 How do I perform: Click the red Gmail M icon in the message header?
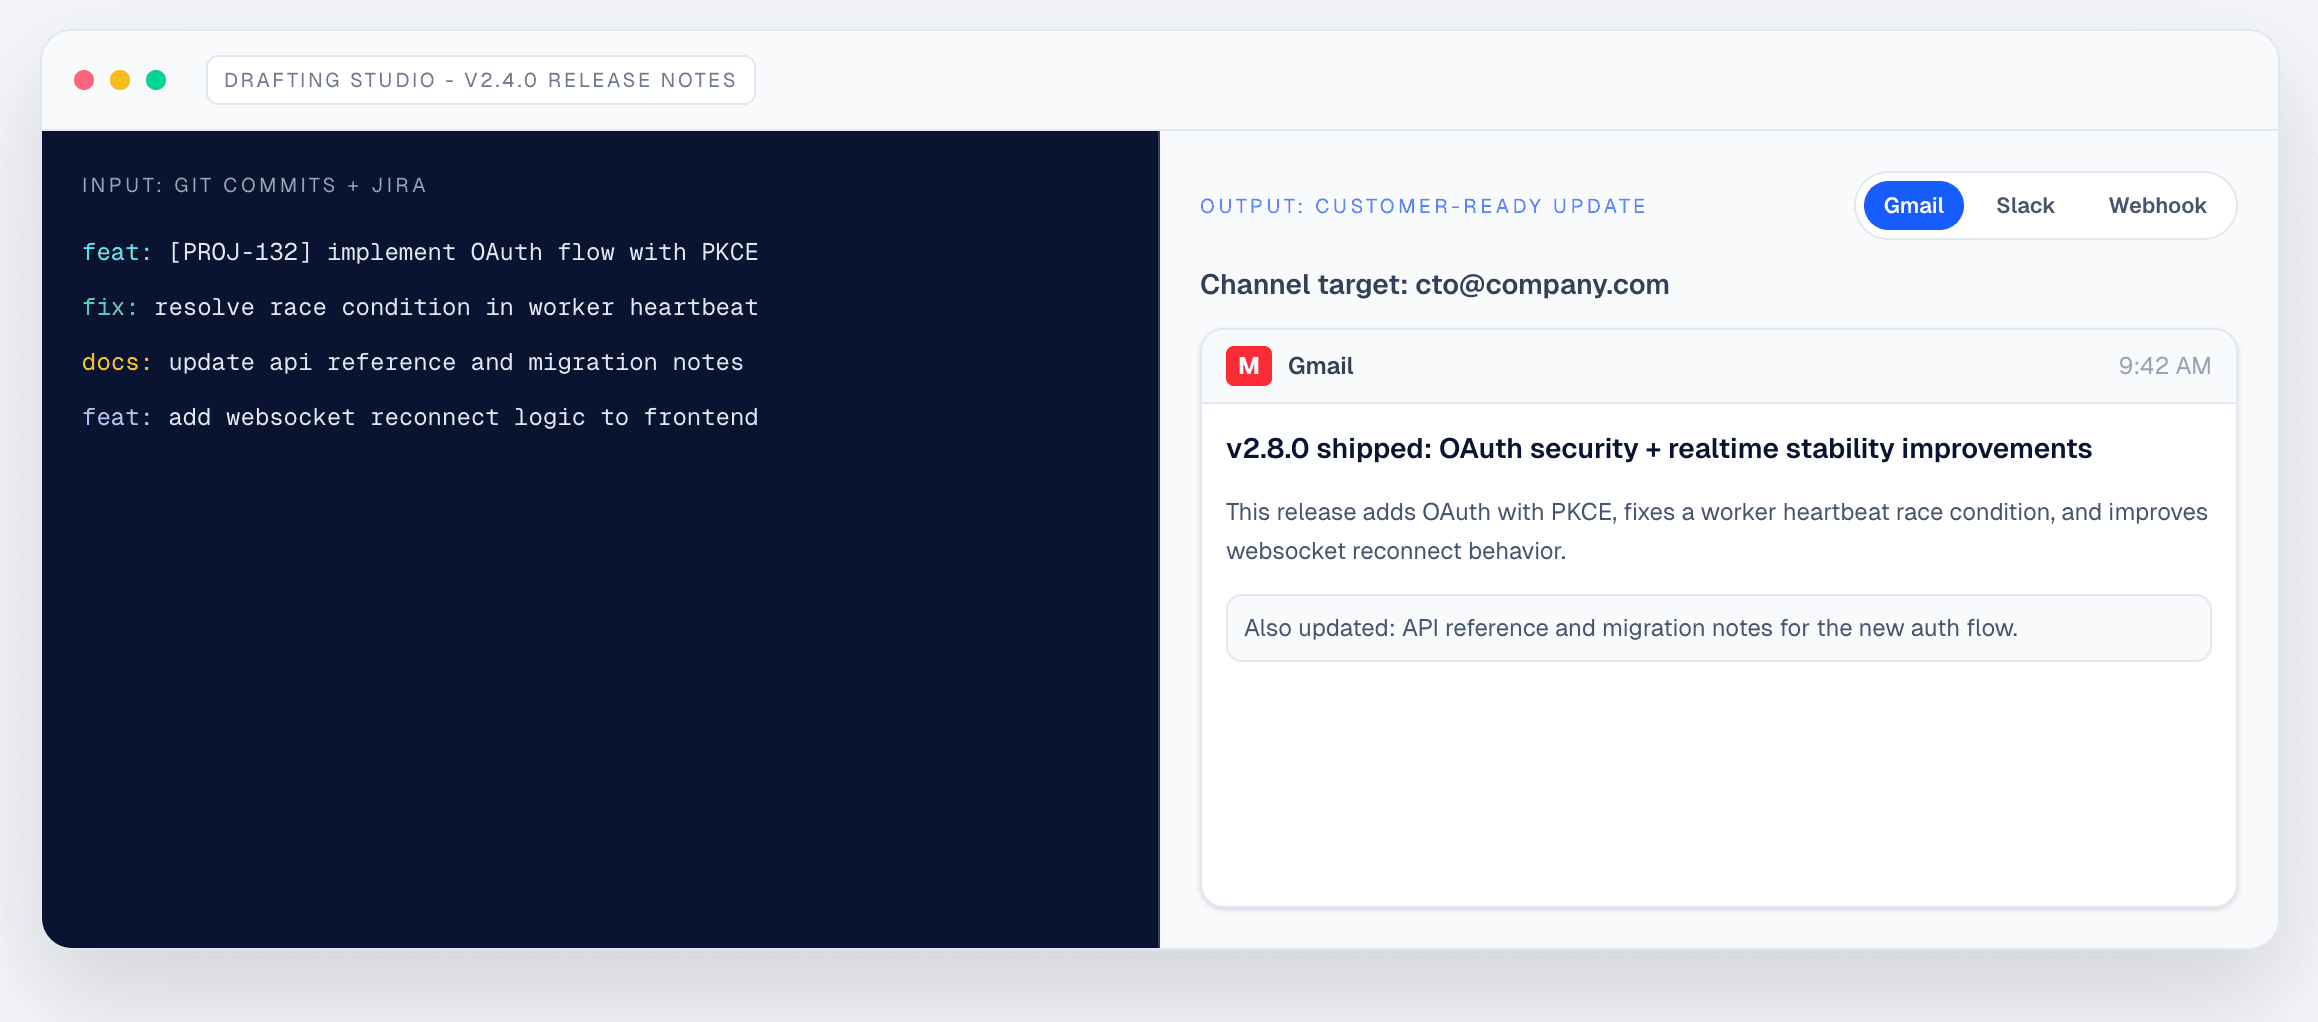(1248, 366)
